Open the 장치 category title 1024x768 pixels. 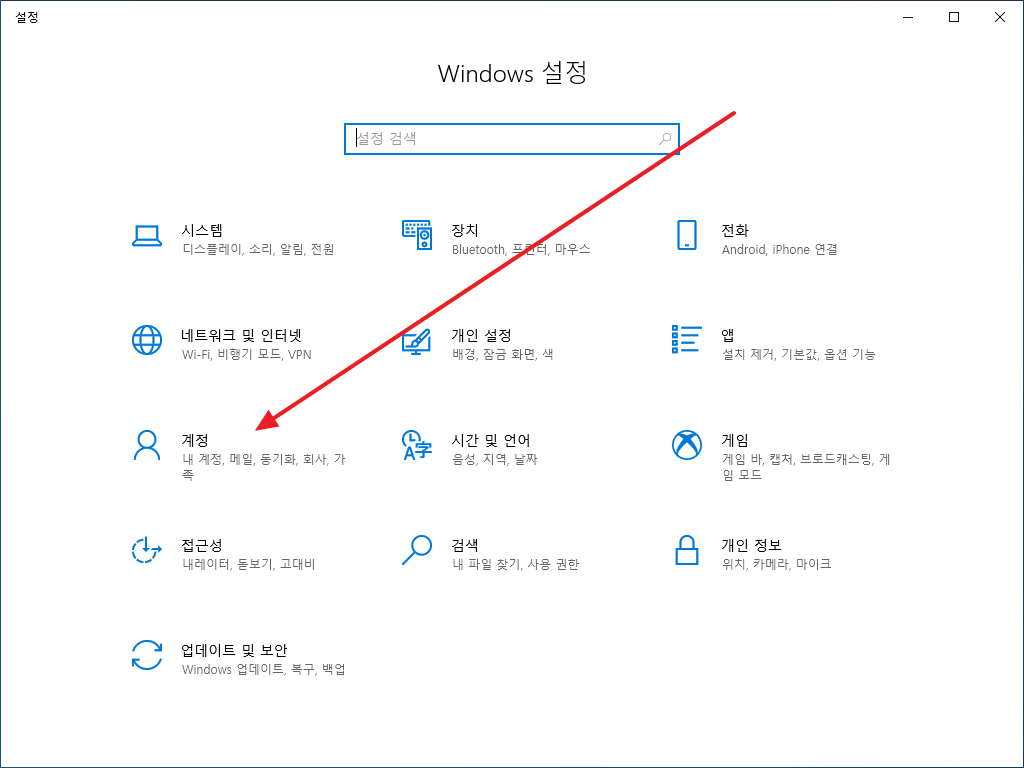(465, 231)
